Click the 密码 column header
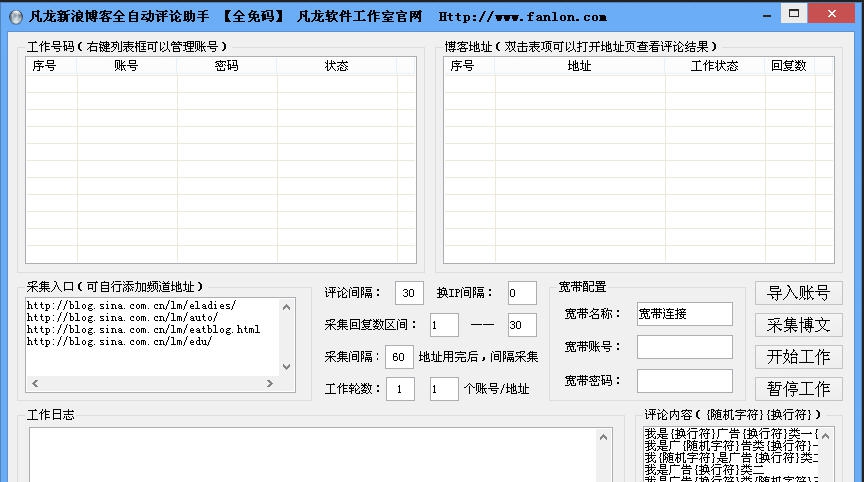 point(227,66)
